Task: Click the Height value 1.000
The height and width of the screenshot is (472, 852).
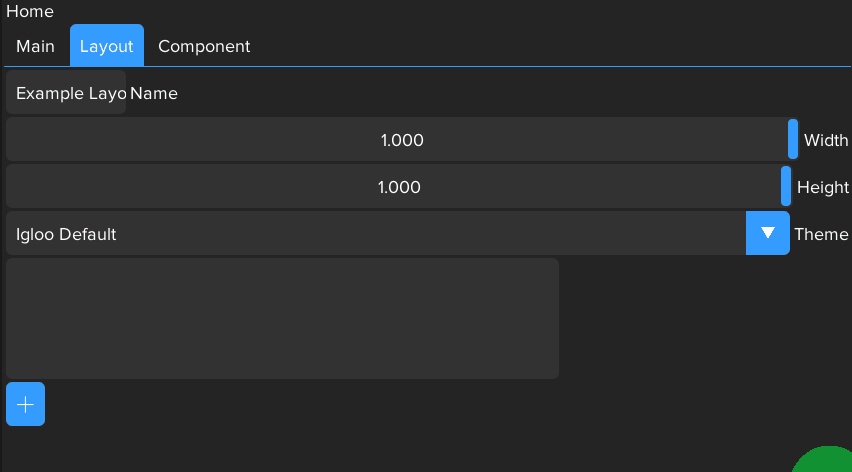Action: (x=398, y=187)
